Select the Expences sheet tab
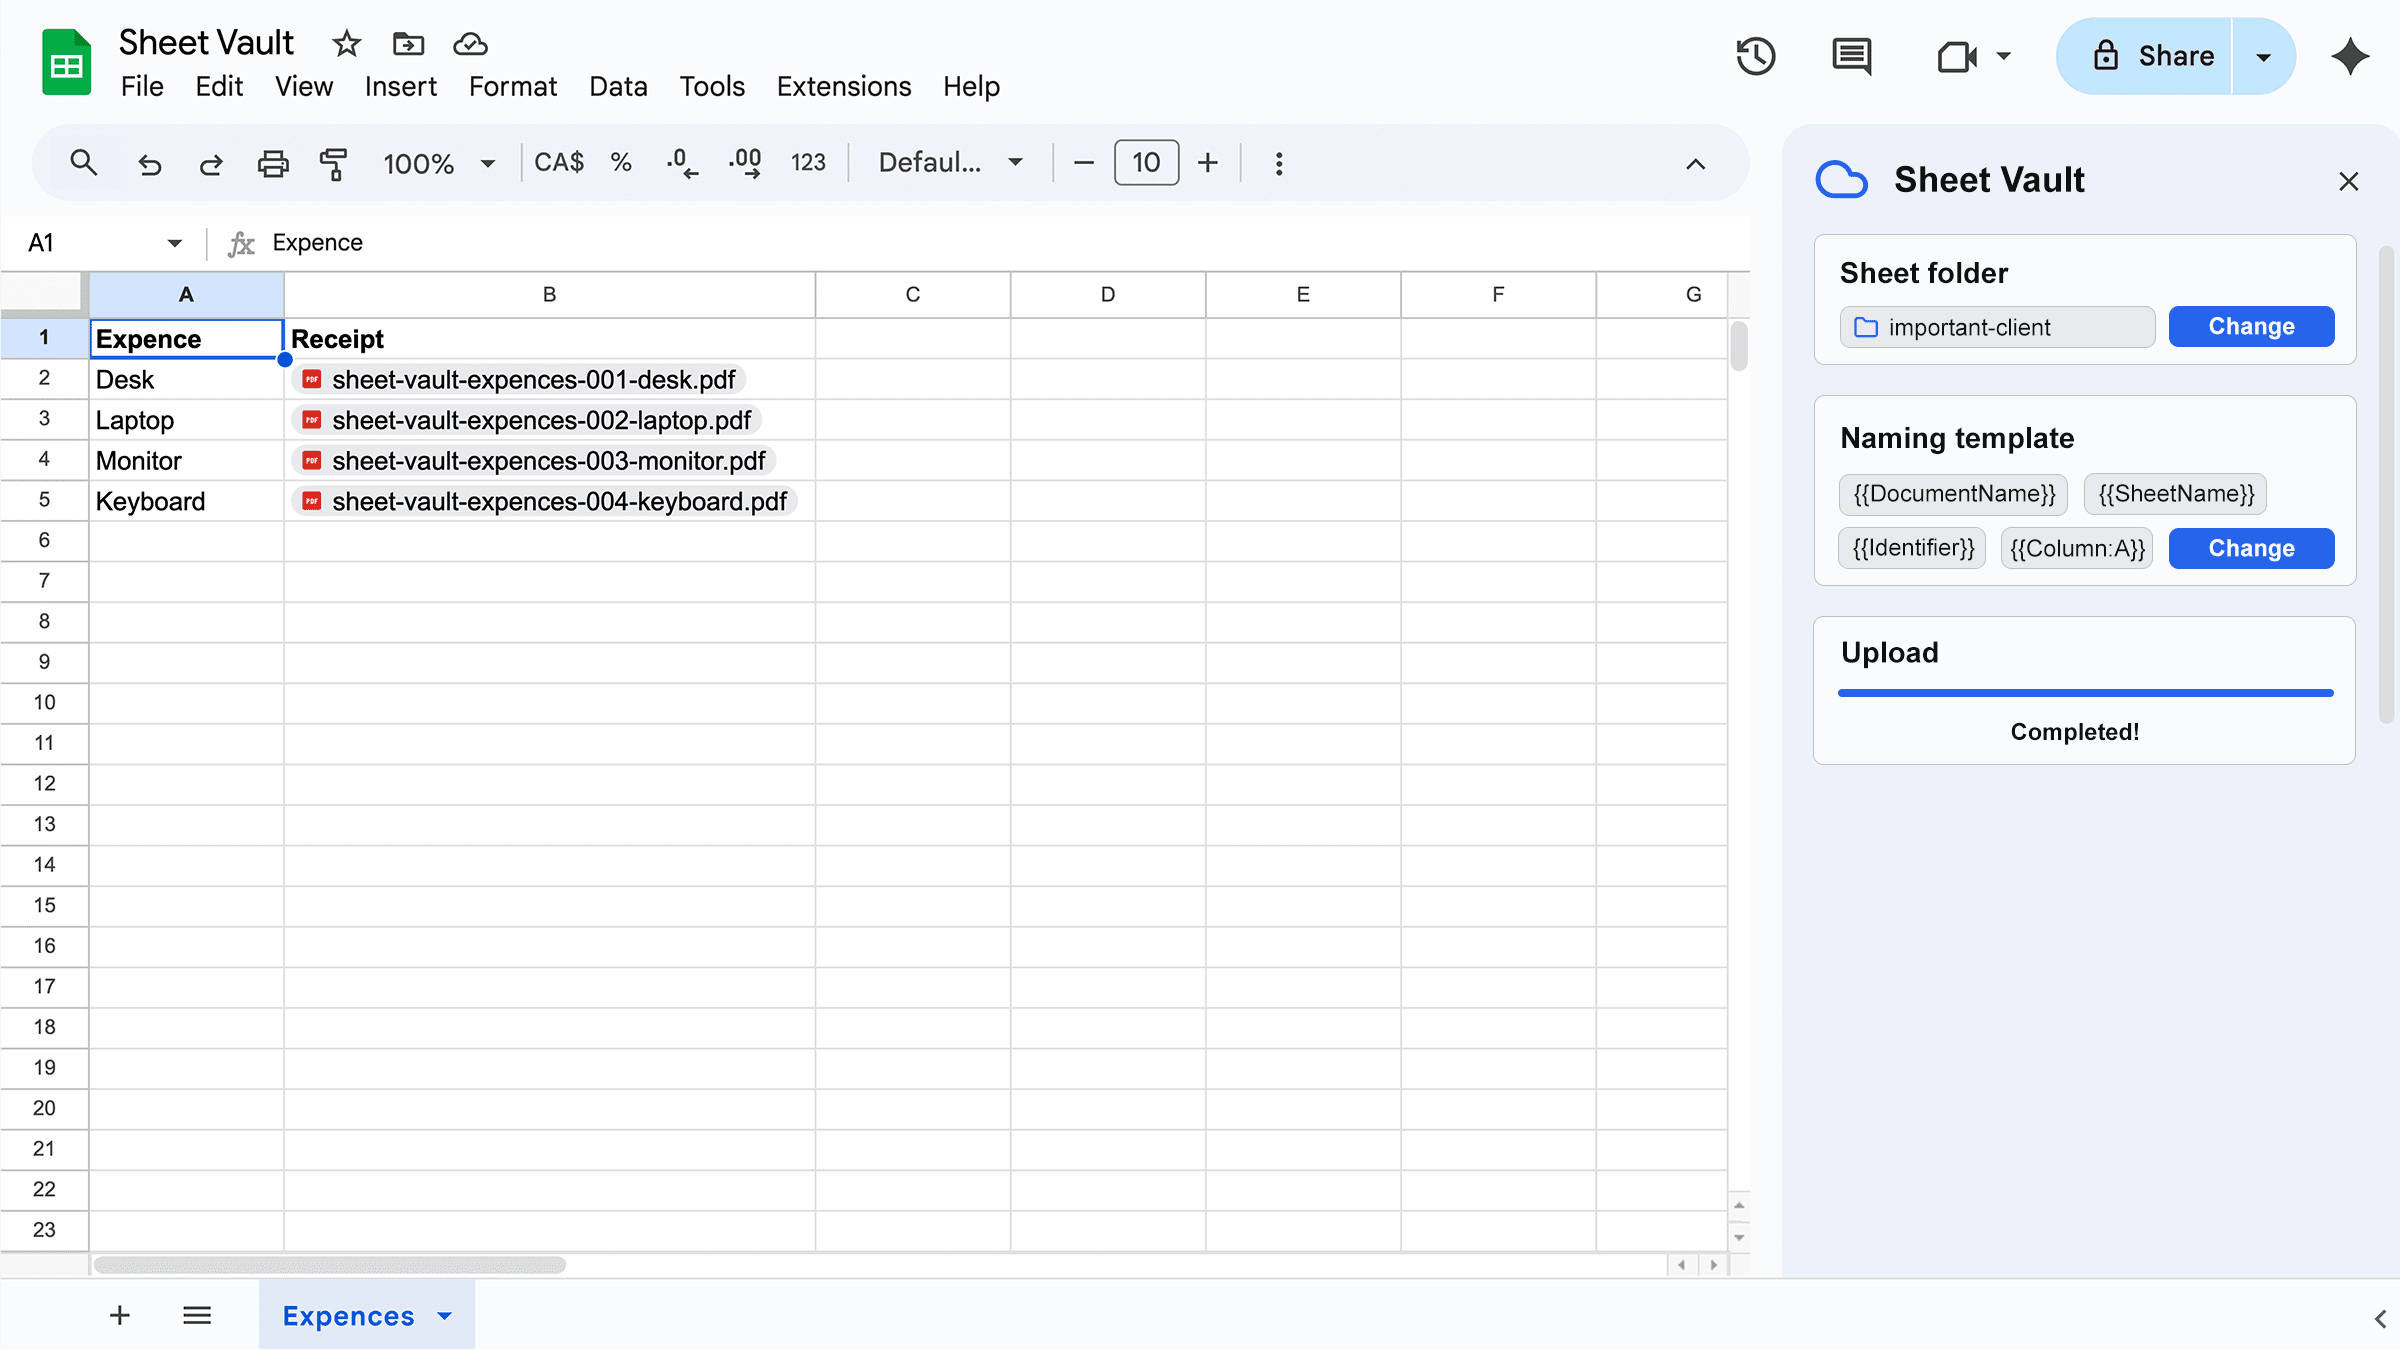This screenshot has width=2400, height=1350. [x=347, y=1316]
